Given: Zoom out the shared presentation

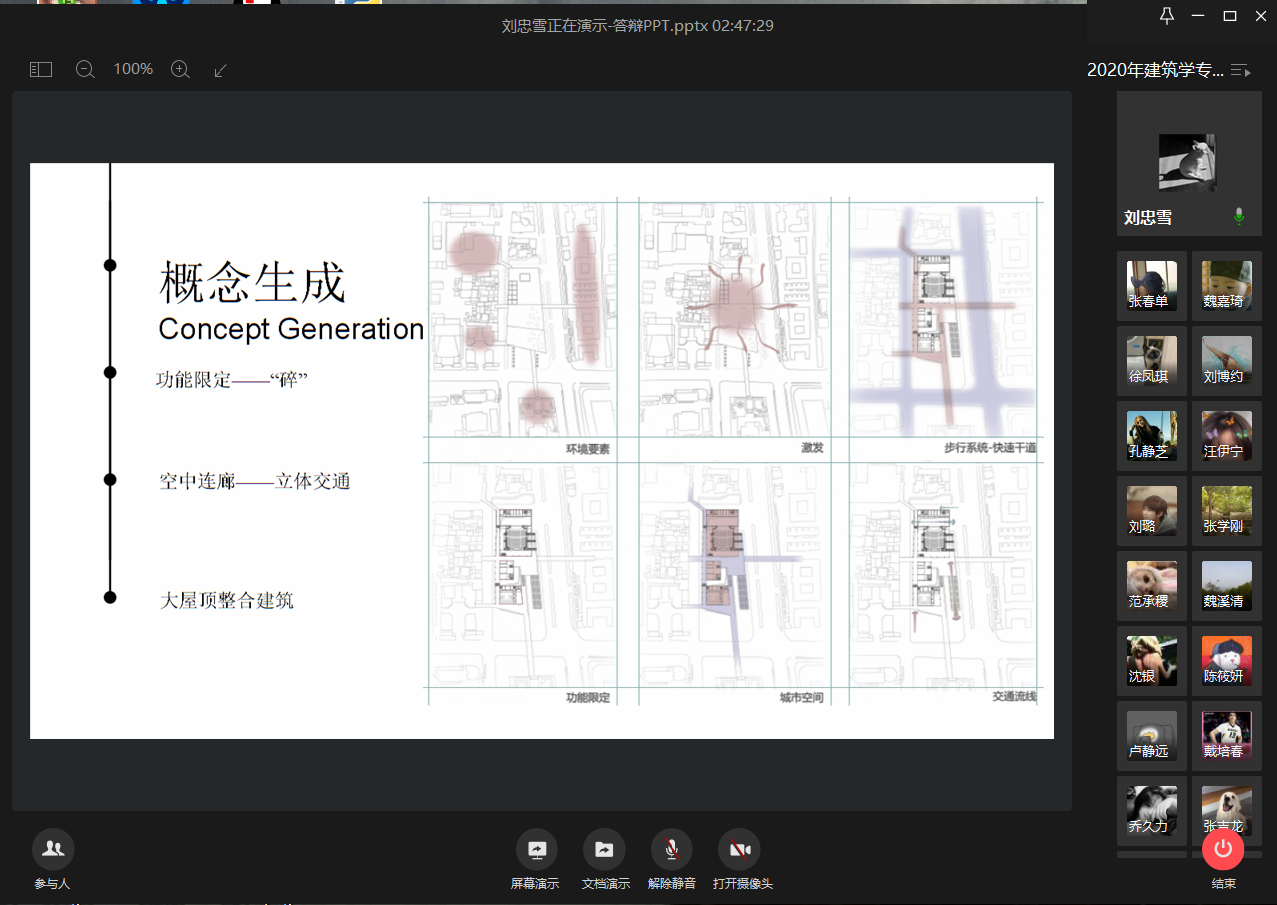Looking at the screenshot, I should point(85,70).
